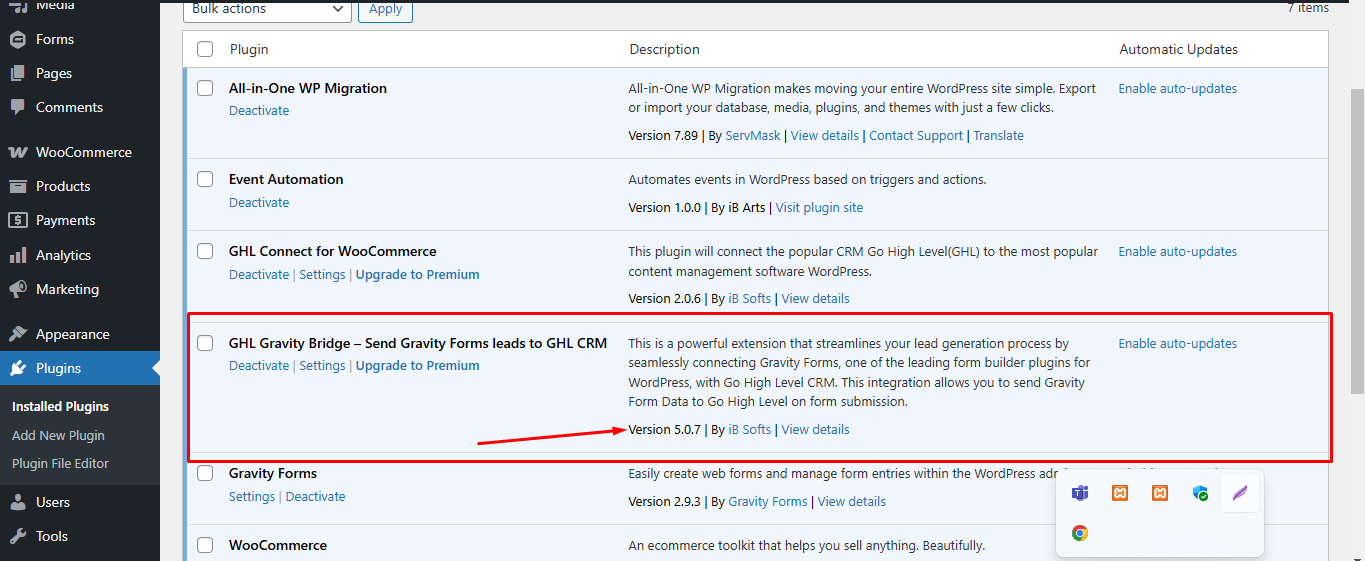Open Microsoft Teams from the system tray
1365x561 pixels.
click(1080, 493)
